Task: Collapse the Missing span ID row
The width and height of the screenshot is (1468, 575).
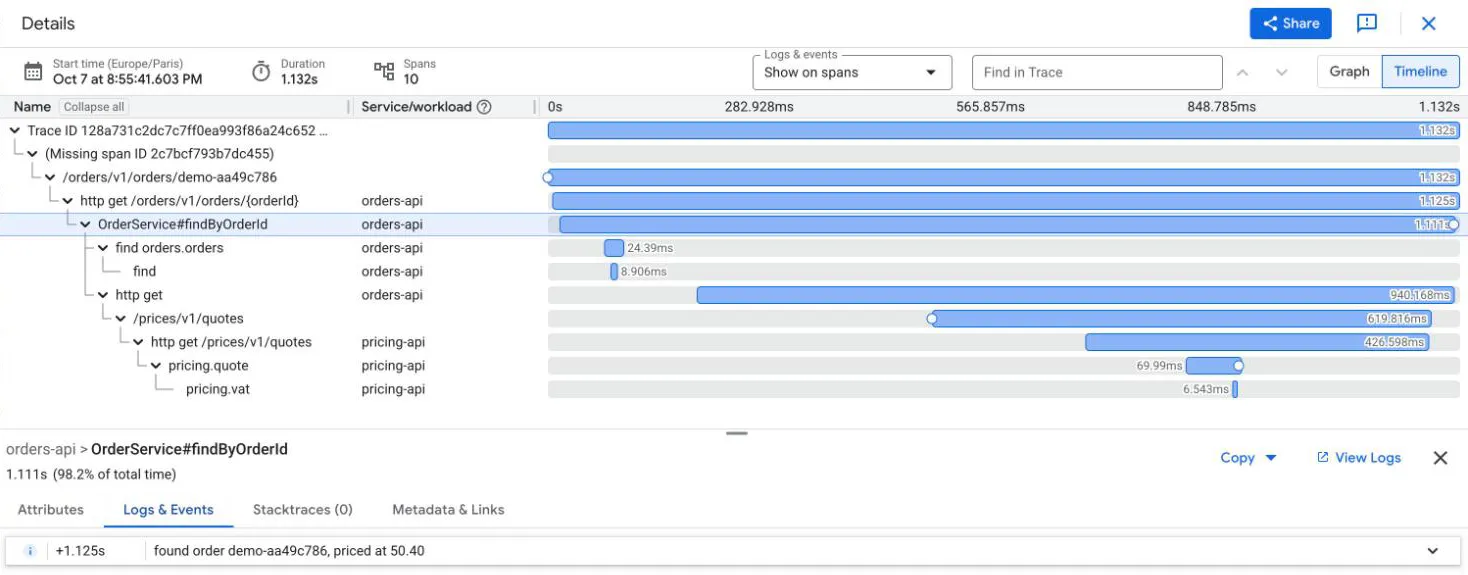Action: click(33, 154)
